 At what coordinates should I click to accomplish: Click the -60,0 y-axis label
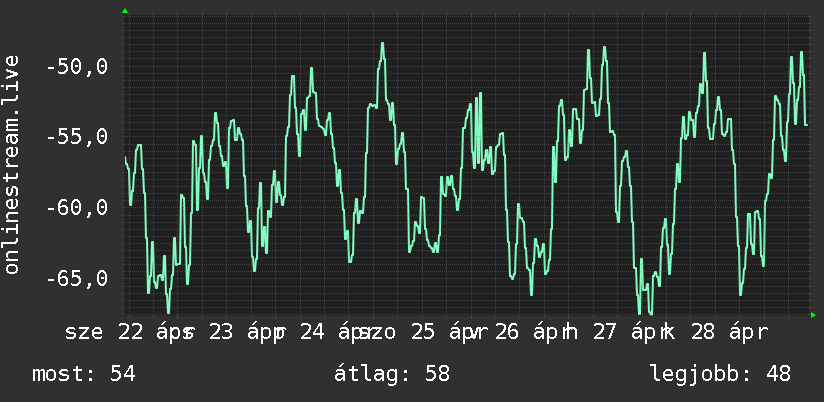pos(77,208)
